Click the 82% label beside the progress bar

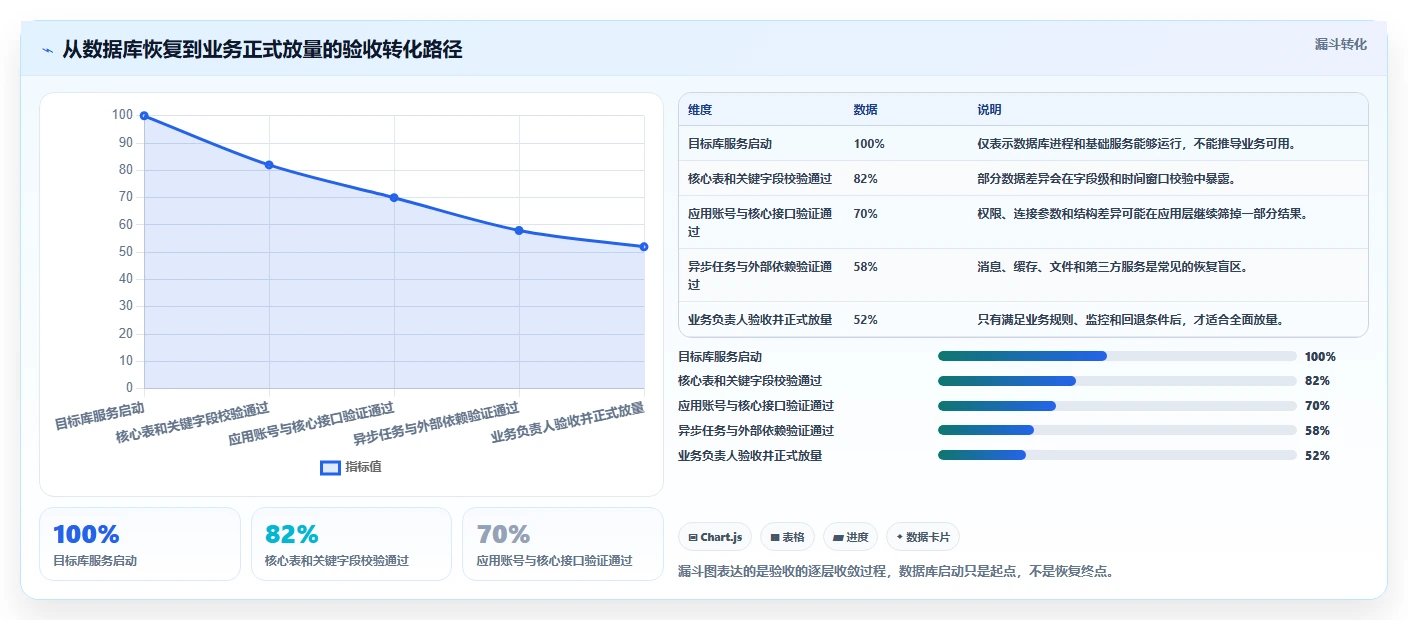pyautogui.click(x=1317, y=381)
